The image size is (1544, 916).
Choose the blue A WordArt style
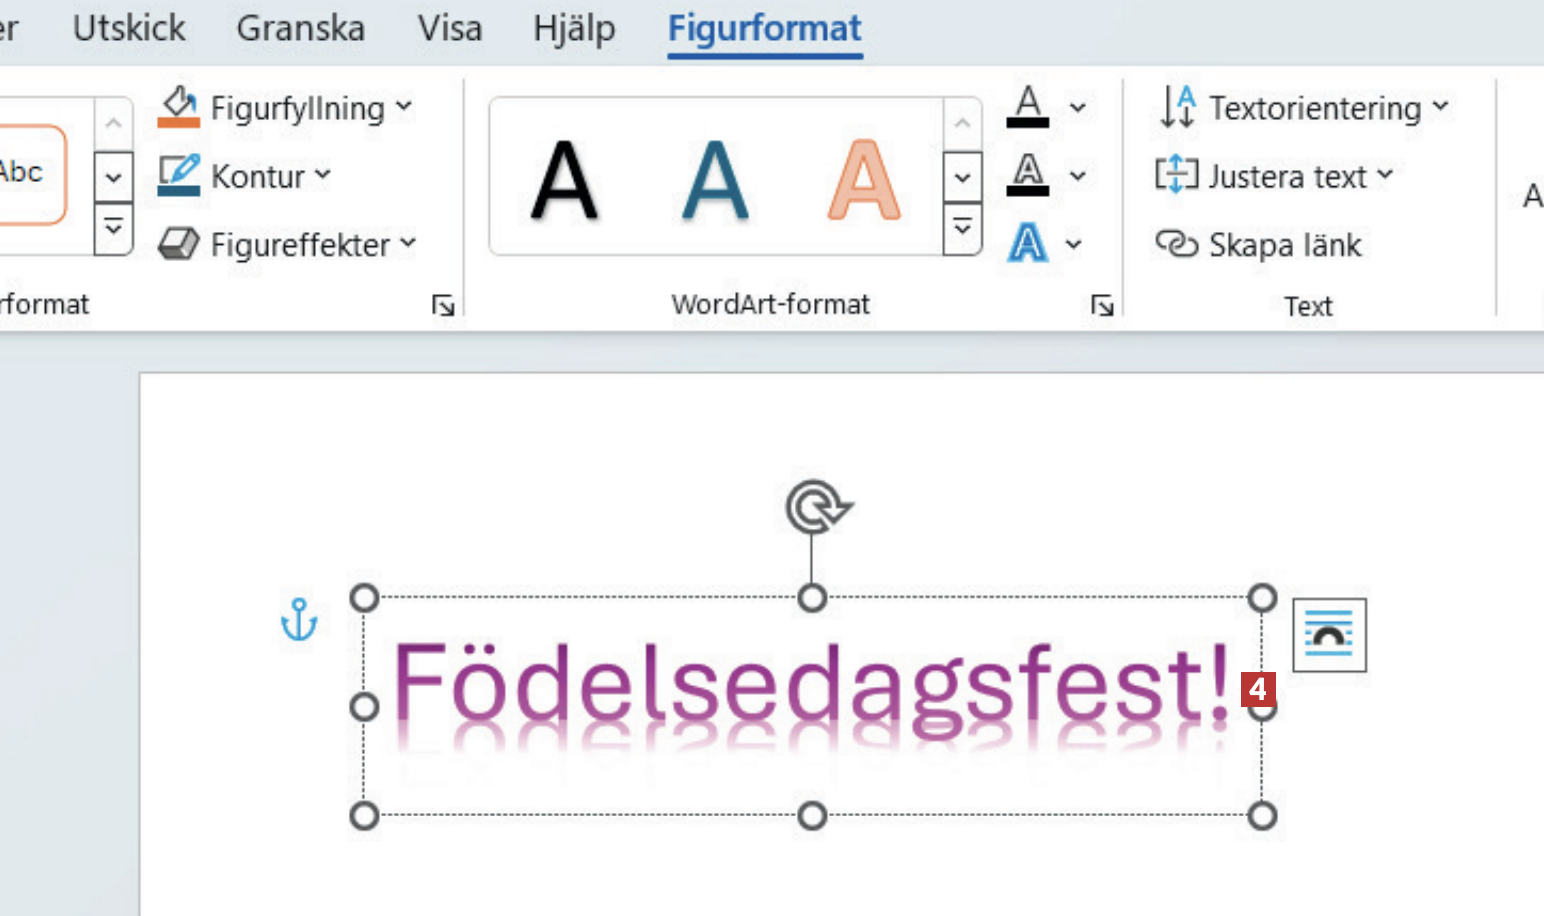click(715, 180)
